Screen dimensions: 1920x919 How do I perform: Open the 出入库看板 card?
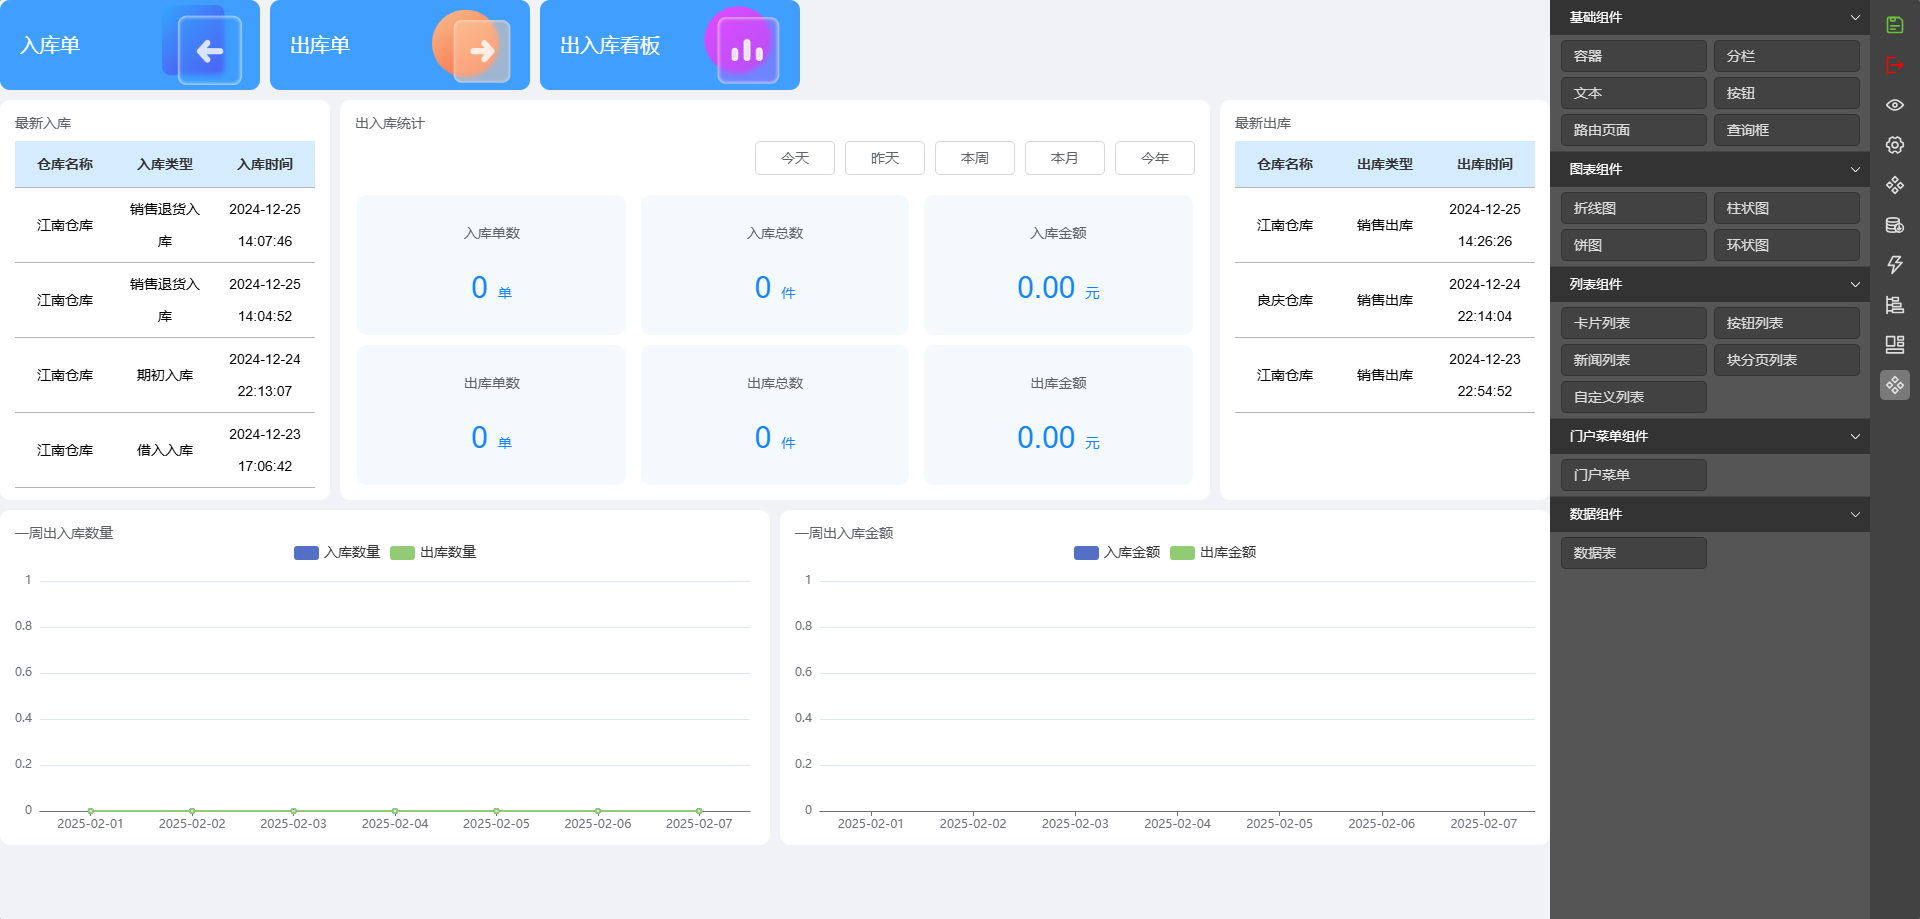(670, 45)
